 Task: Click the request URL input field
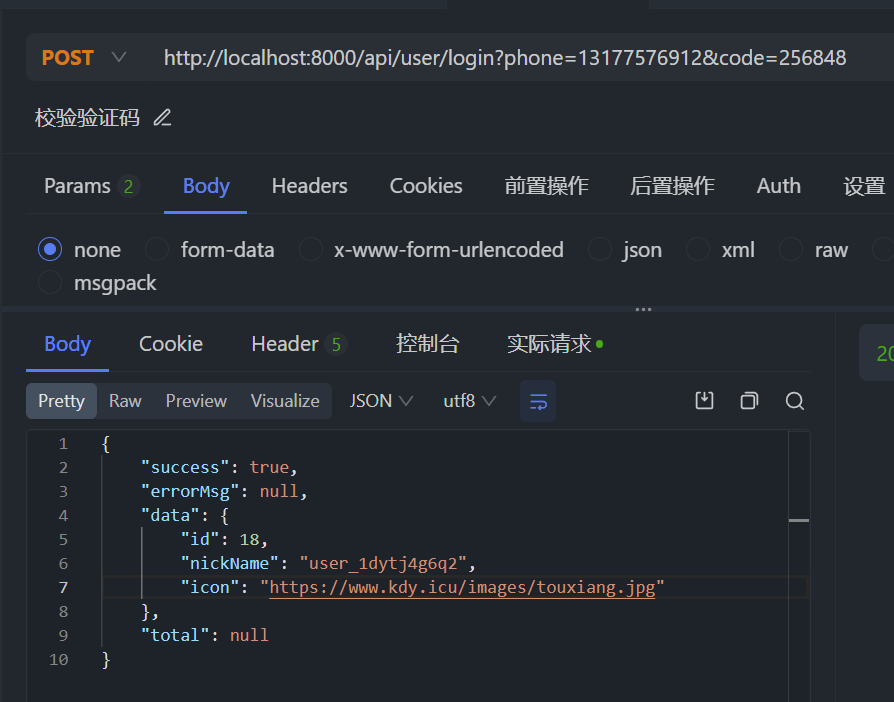[x=505, y=58]
